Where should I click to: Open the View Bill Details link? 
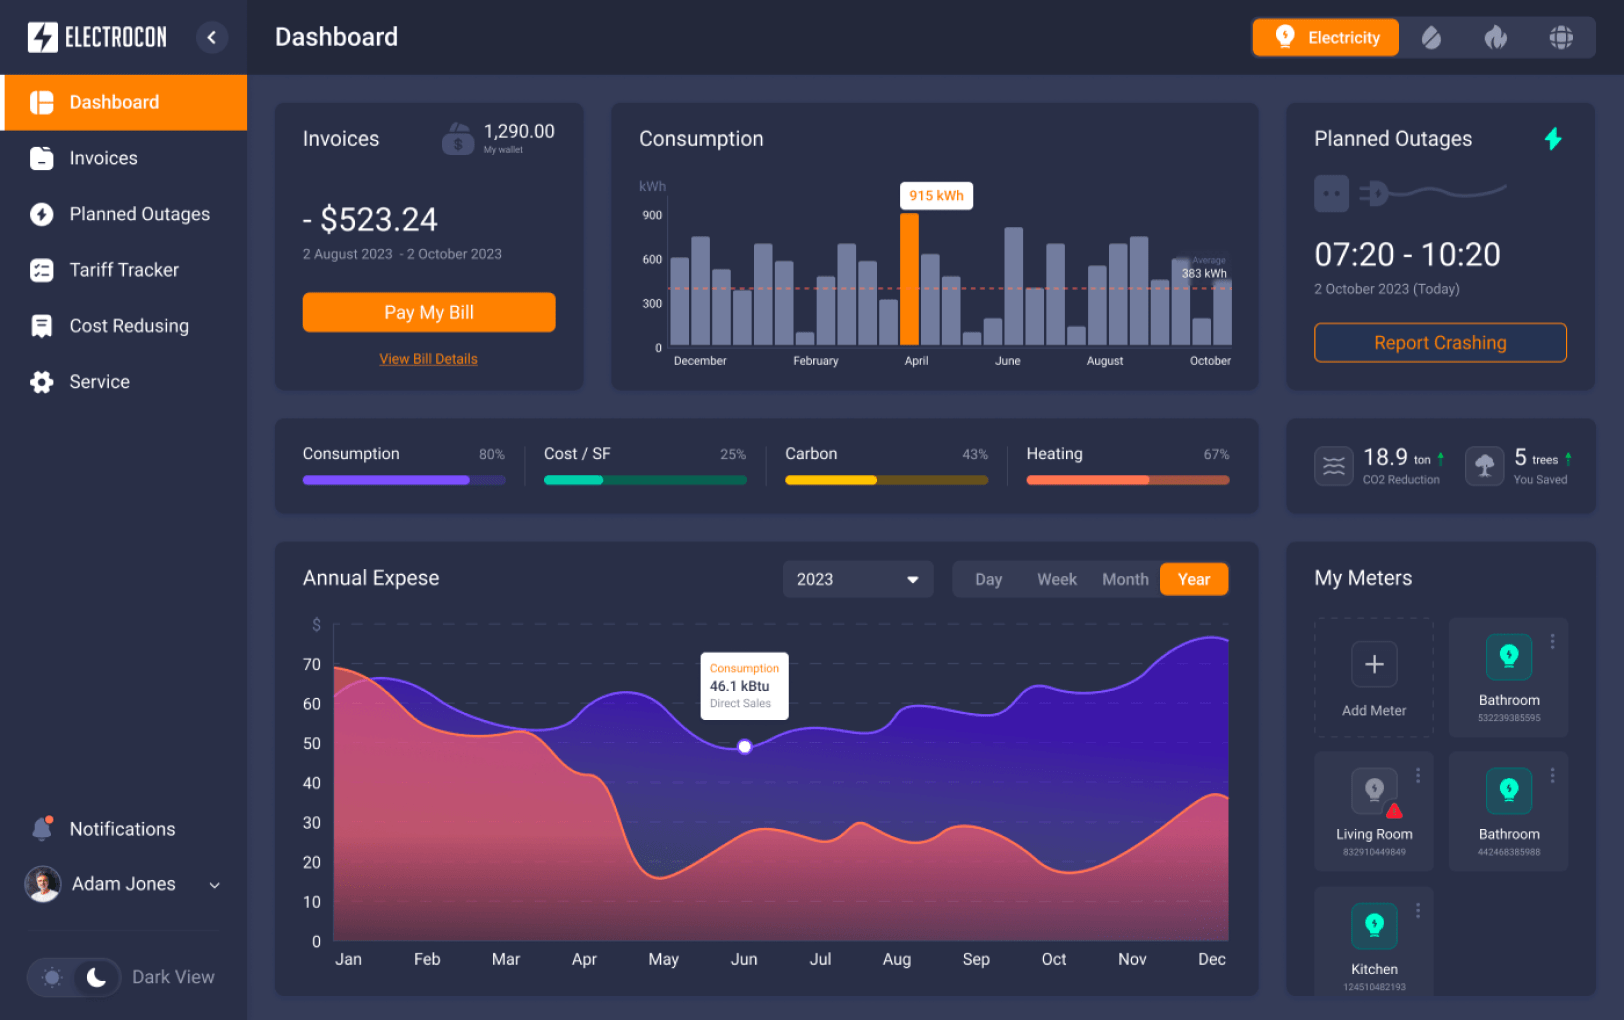coord(428,358)
